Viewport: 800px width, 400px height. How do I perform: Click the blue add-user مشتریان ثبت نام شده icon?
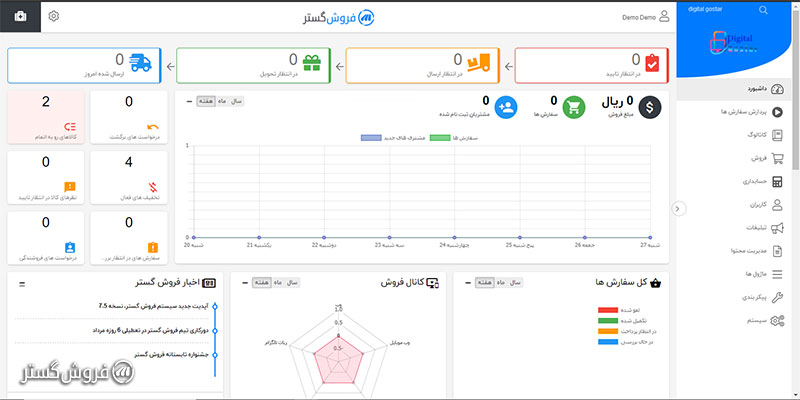pos(506,107)
